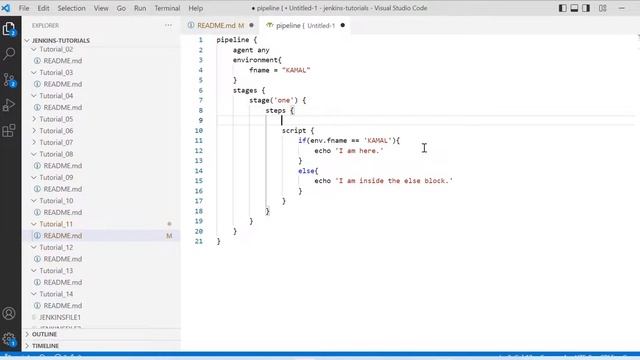Click line number 11 in gutter
The image size is (640, 360).
point(198,141)
